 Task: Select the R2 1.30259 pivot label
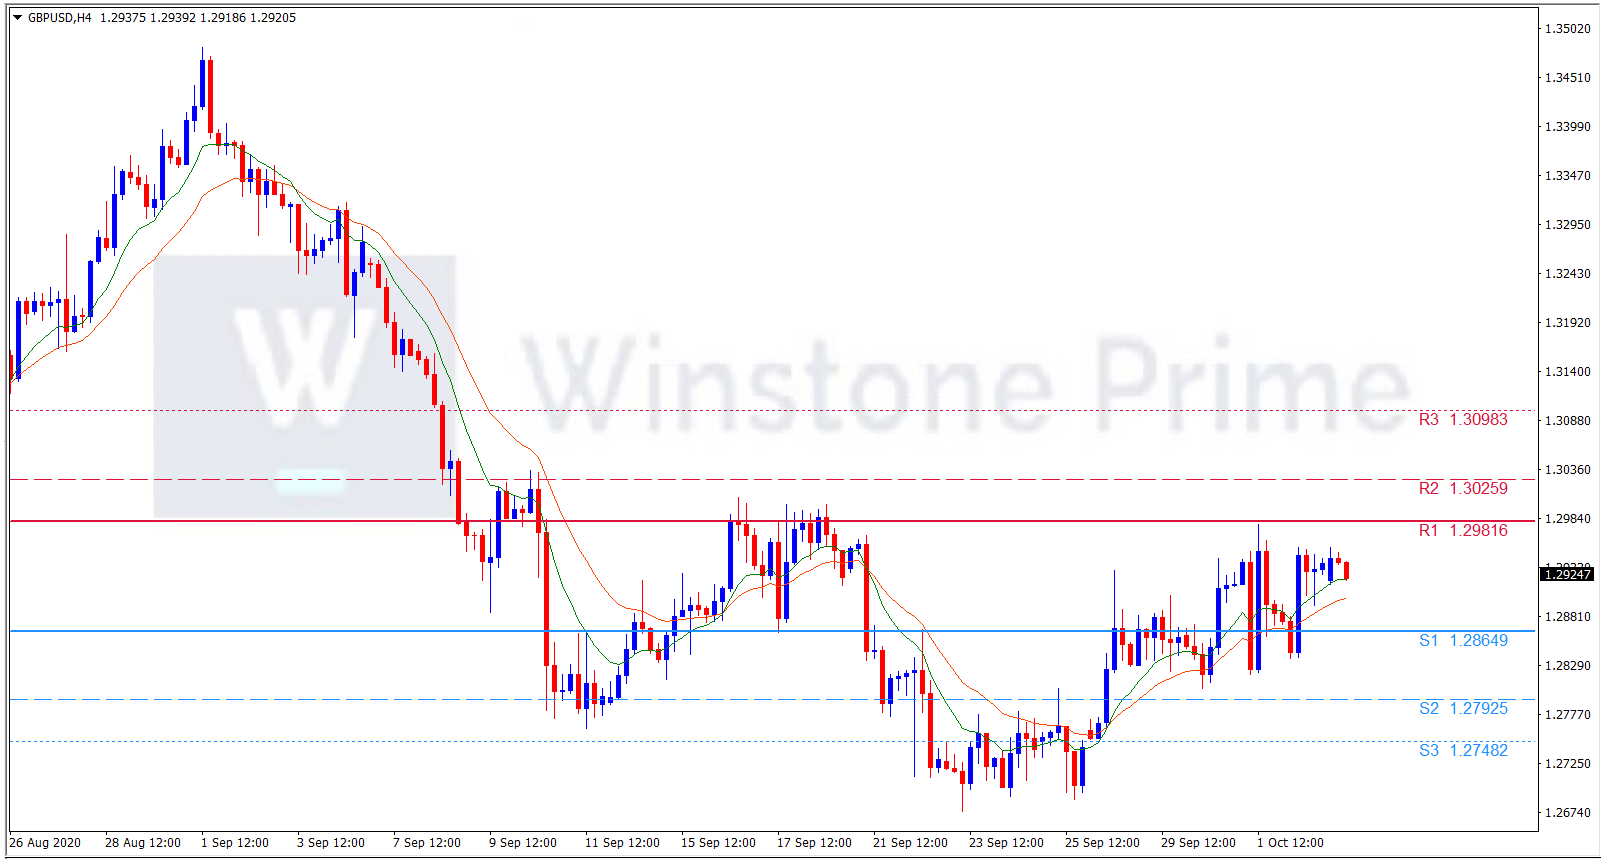[1462, 489]
